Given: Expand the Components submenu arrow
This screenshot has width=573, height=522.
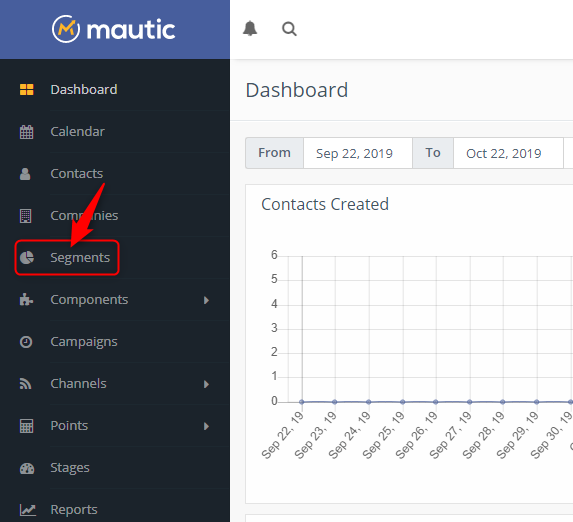Looking at the screenshot, I should 206,300.
